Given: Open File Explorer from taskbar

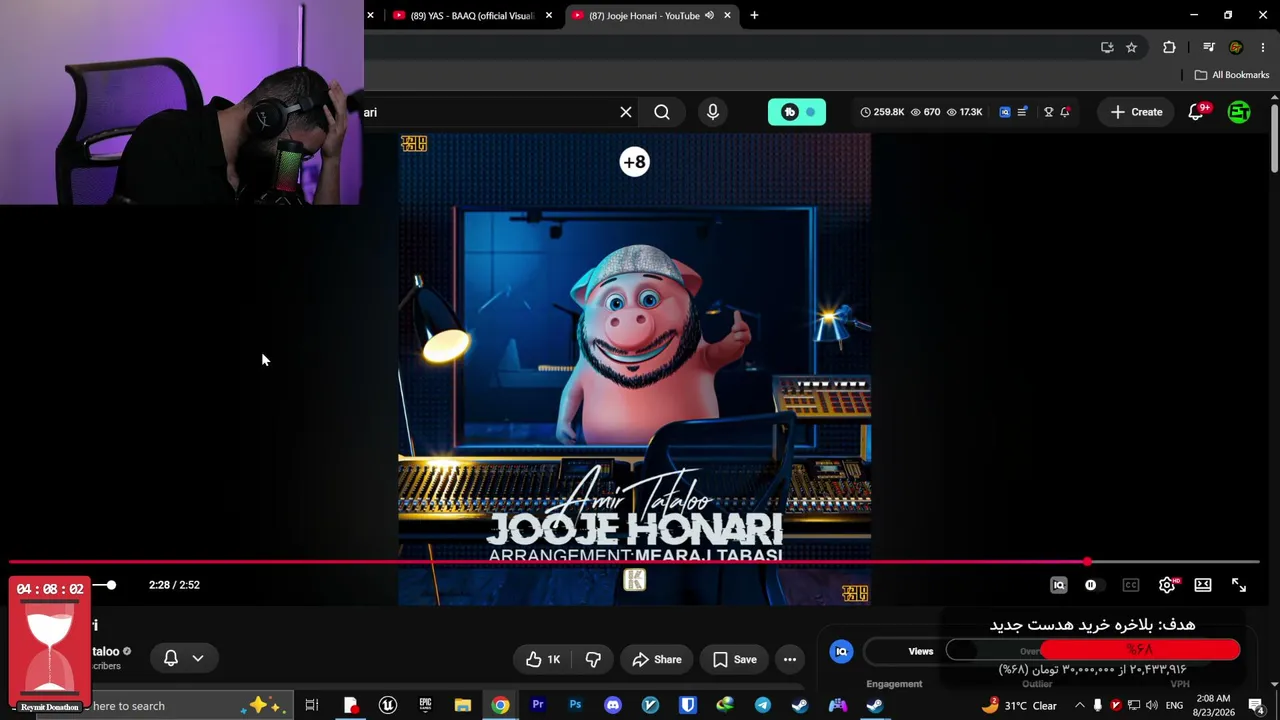Looking at the screenshot, I should click(463, 706).
